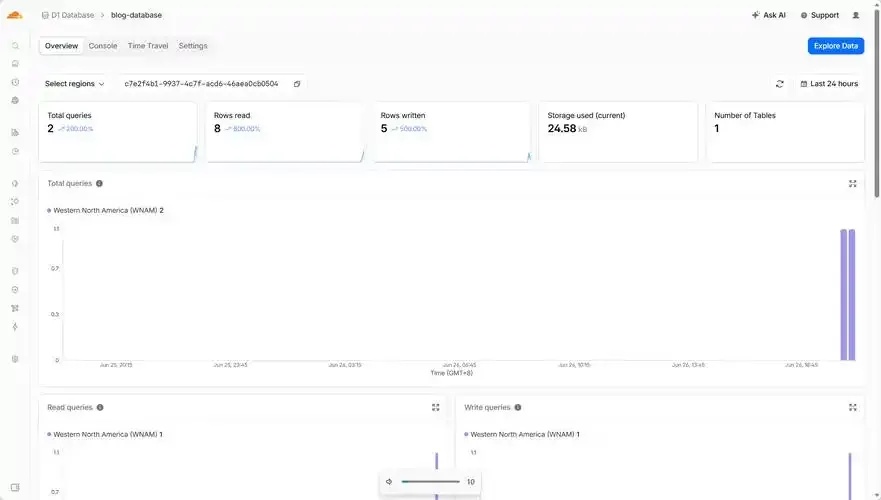Open the Last 24 hours time range
881x500 pixels.
click(829, 84)
